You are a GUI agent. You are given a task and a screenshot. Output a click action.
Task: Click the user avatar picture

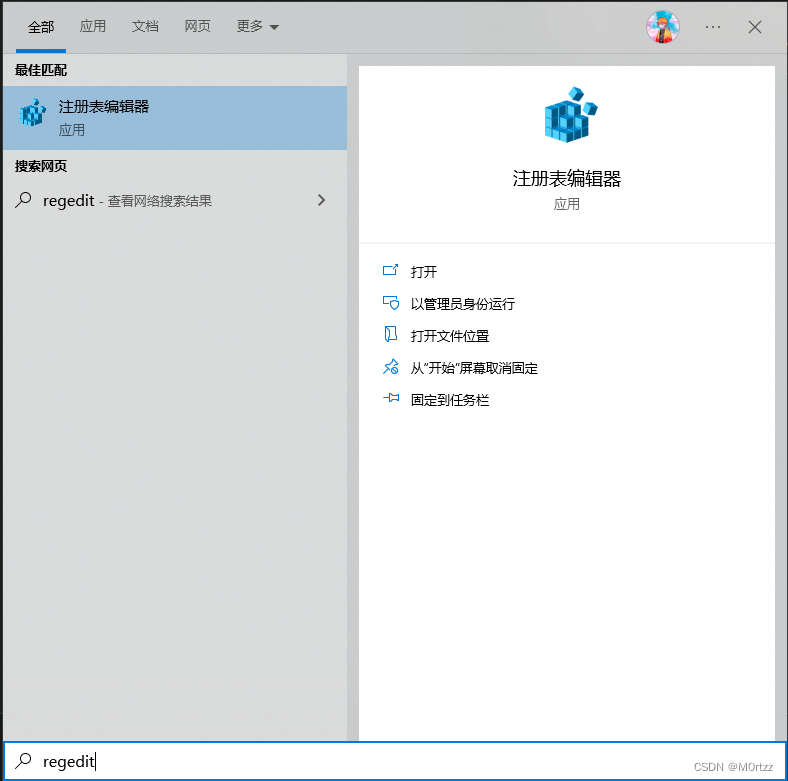click(662, 27)
